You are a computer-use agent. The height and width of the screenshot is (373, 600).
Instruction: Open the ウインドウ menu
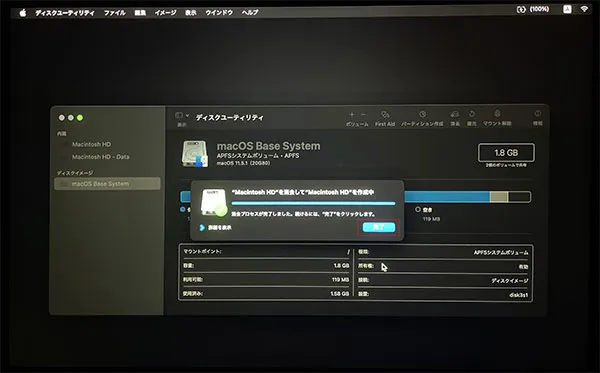219,13
